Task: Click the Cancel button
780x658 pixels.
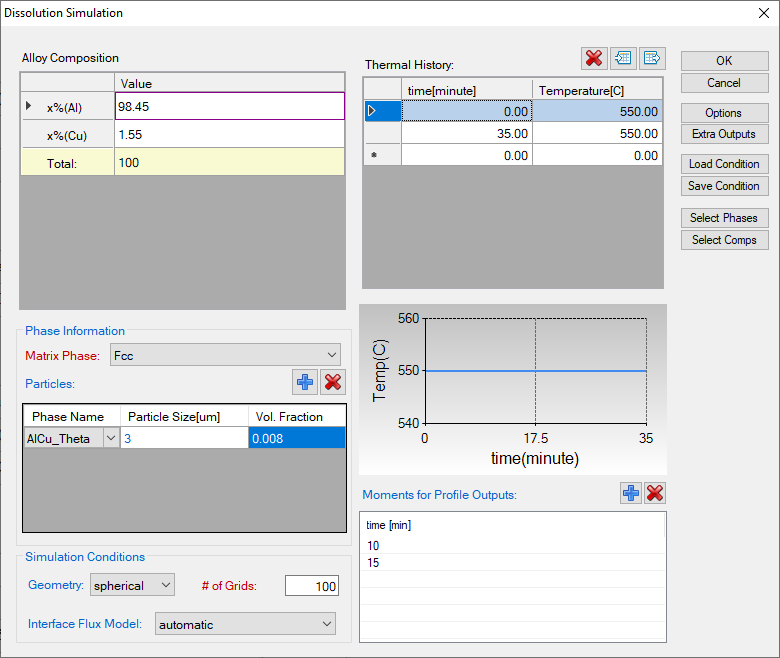Action: click(x=724, y=83)
